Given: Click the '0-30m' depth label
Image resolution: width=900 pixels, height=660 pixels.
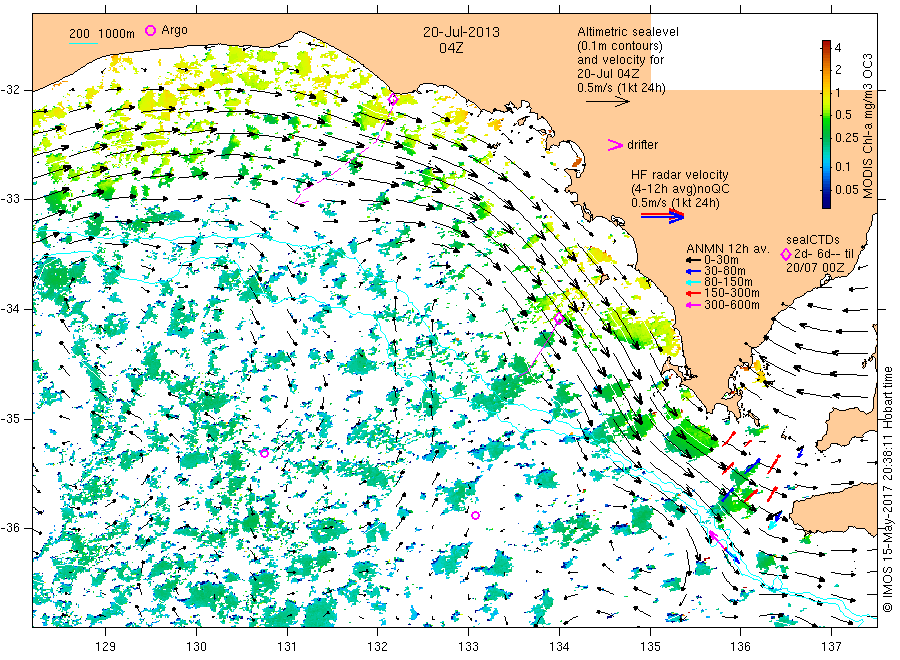Looking at the screenshot, I should (x=721, y=260).
